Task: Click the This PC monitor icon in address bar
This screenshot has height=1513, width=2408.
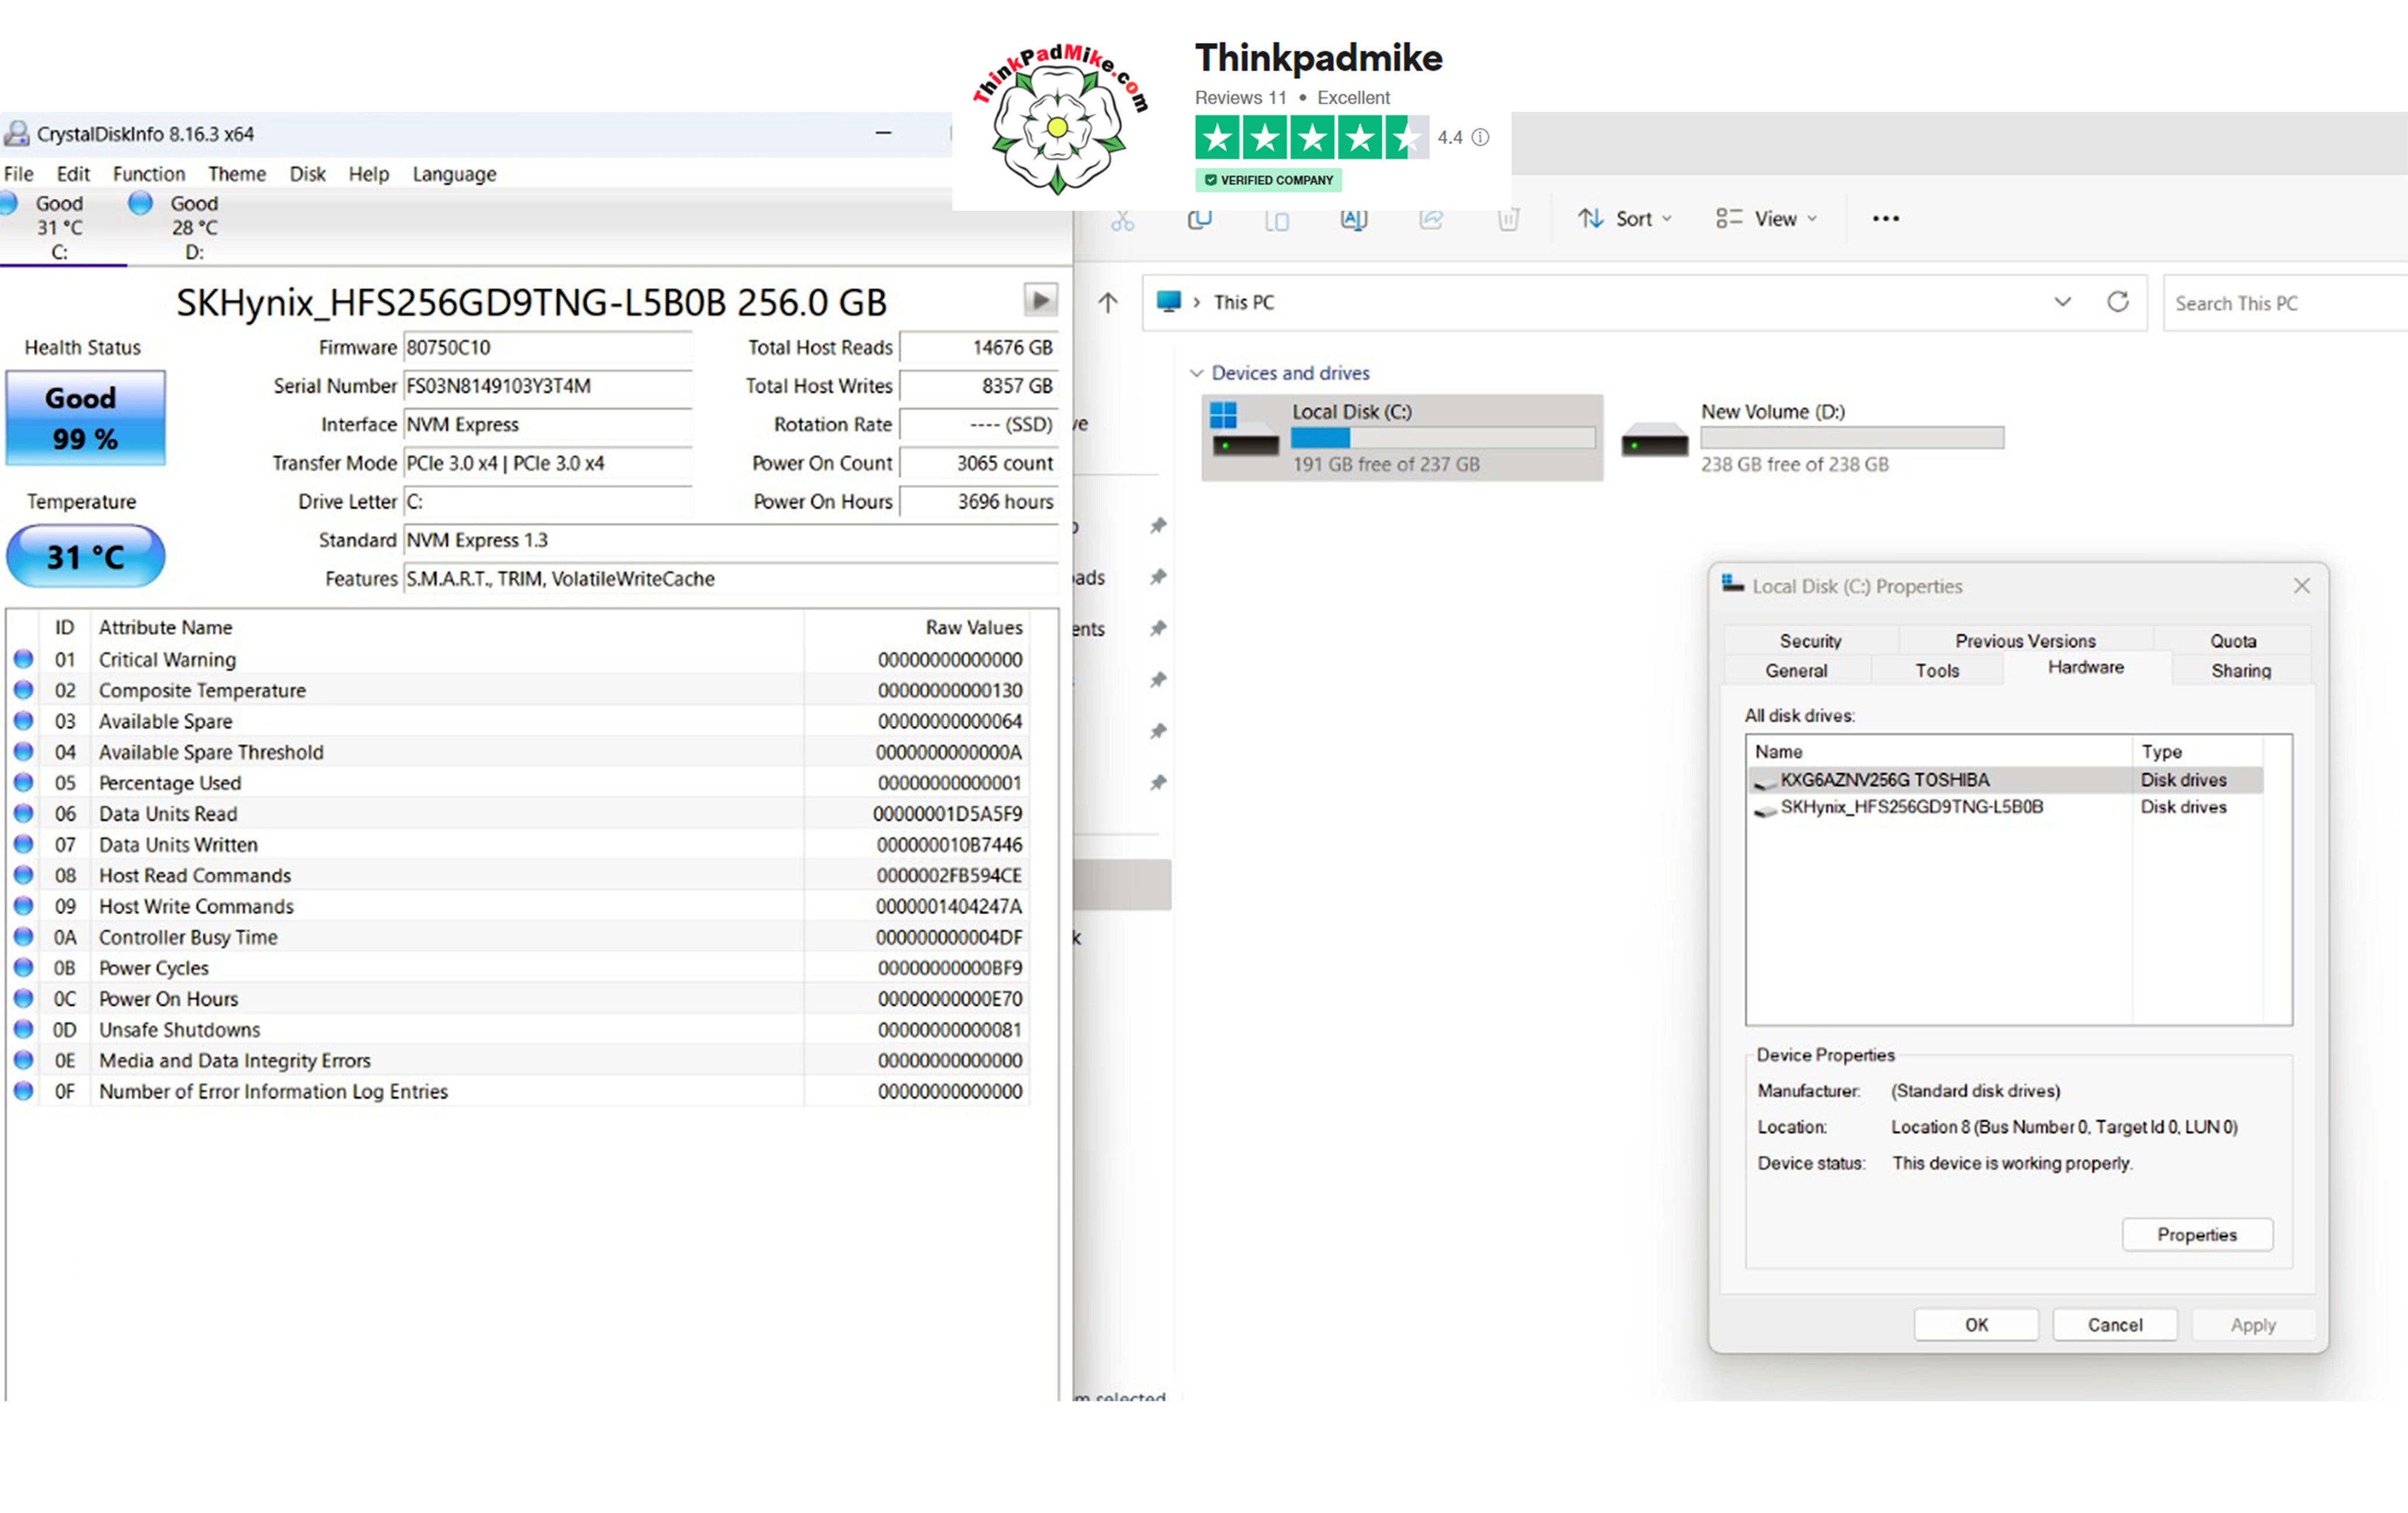Action: [1168, 301]
